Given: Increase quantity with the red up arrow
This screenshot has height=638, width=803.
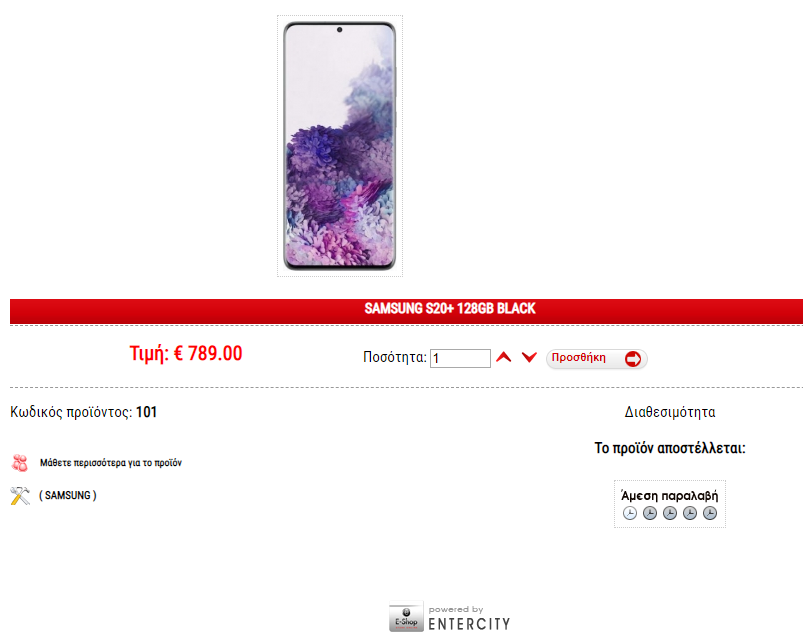Looking at the screenshot, I should point(504,357).
